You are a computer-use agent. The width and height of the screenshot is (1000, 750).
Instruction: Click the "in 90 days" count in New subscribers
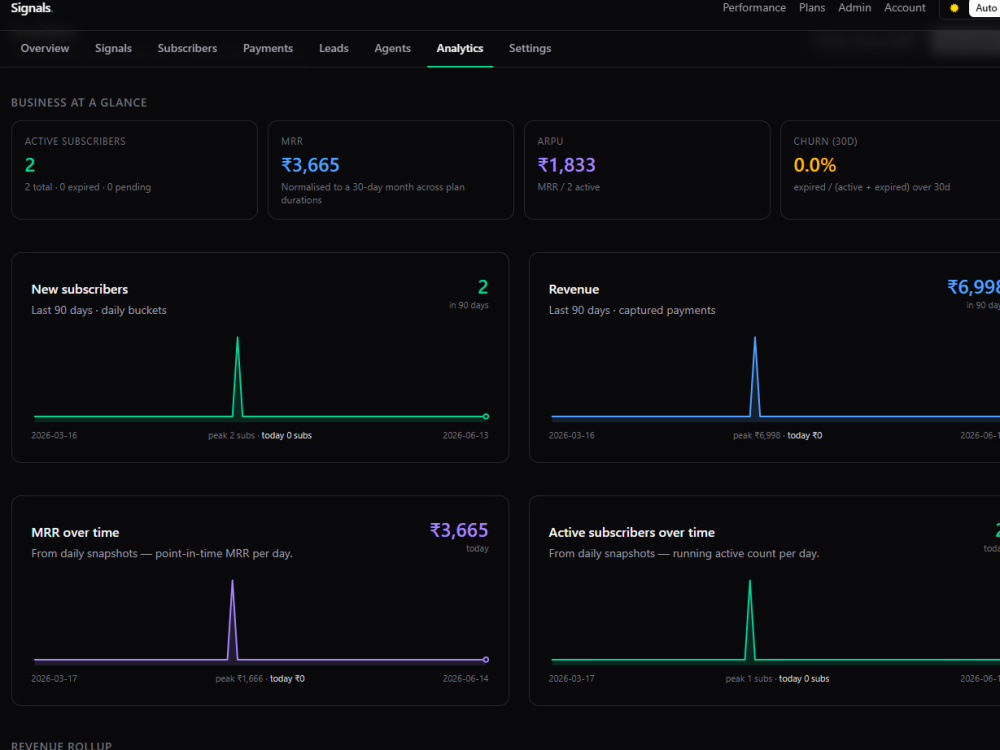tap(469, 305)
